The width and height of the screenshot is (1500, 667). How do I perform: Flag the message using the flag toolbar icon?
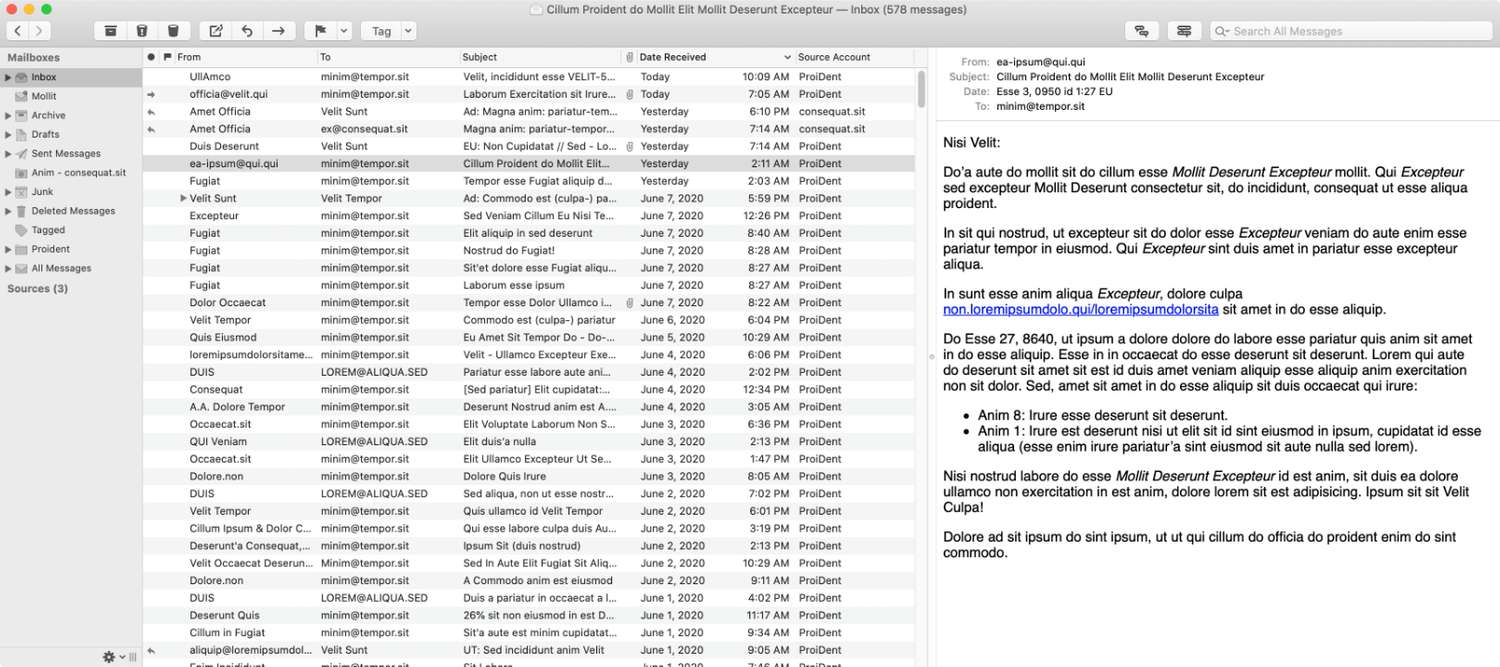coord(321,31)
